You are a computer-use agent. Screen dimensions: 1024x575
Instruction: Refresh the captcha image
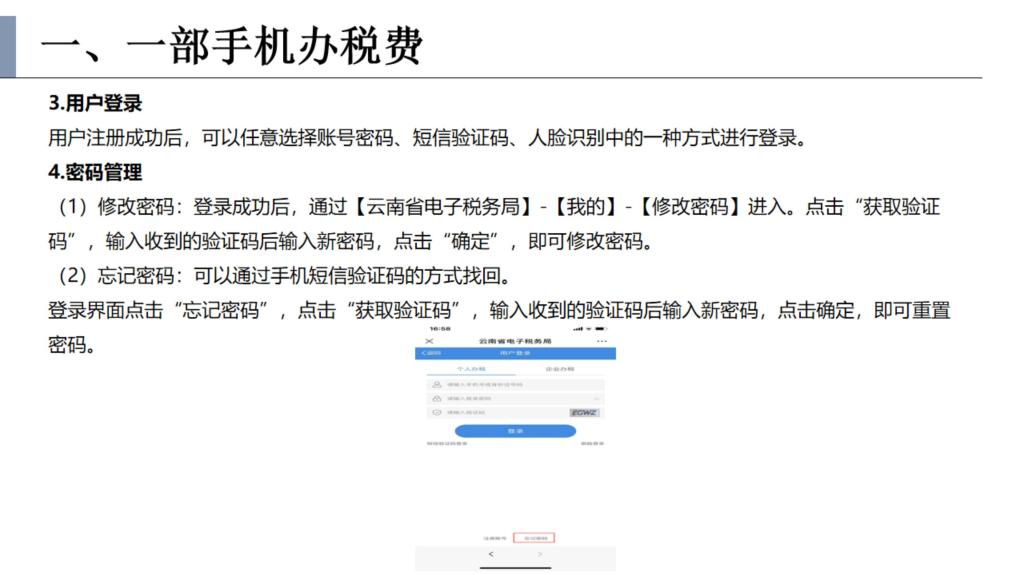click(x=584, y=412)
